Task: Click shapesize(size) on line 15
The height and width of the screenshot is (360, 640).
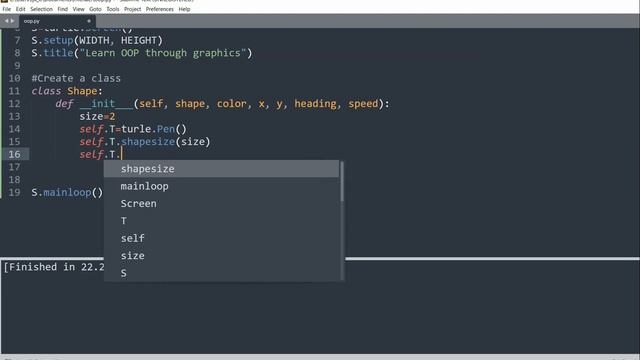Action: tap(165, 142)
